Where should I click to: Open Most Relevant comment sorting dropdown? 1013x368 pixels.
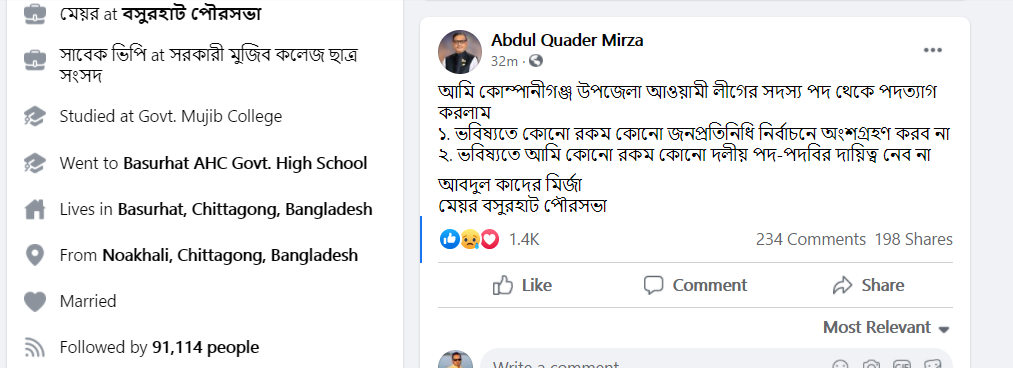tap(886, 327)
